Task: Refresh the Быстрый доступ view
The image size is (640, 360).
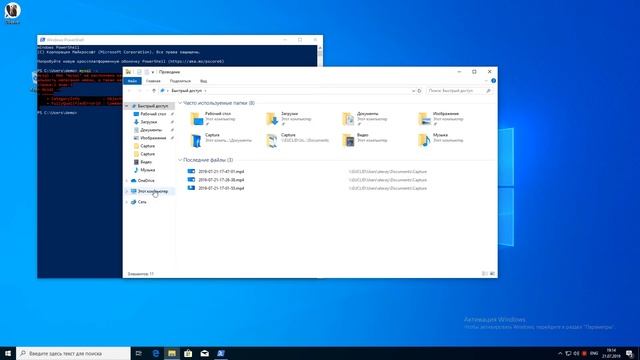Action: [x=419, y=91]
